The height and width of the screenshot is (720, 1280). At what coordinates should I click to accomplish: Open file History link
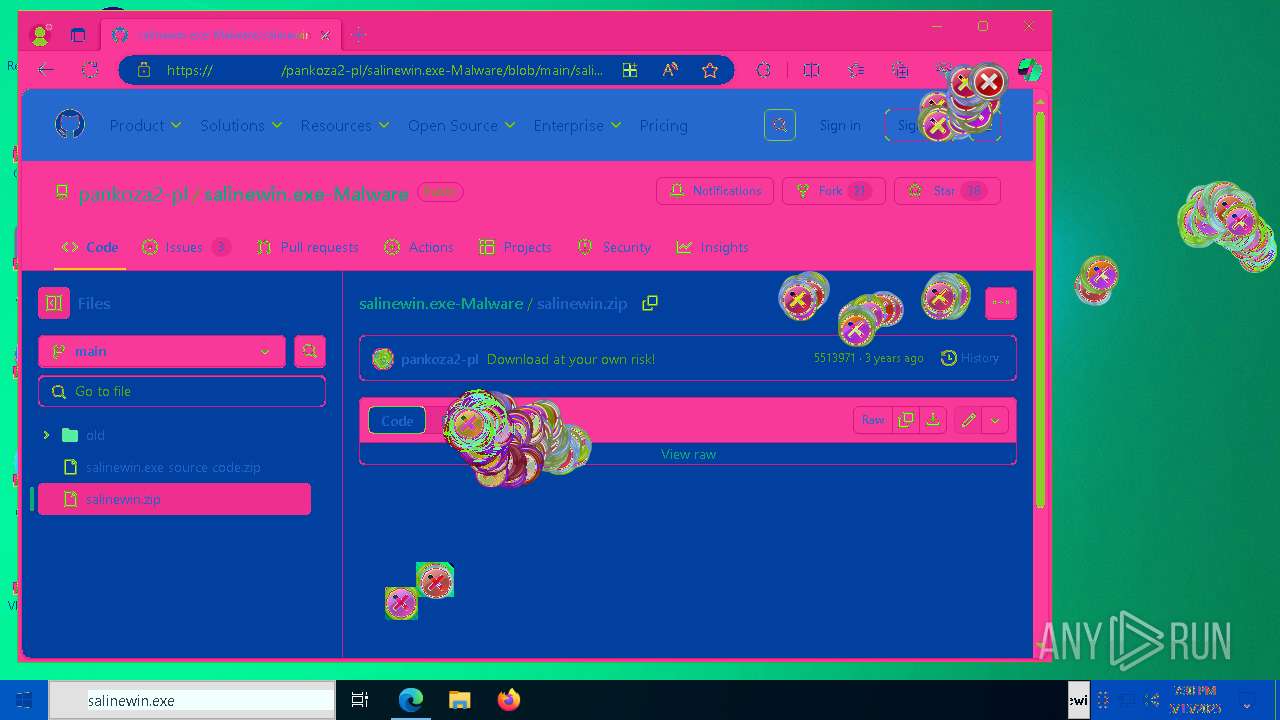970,358
